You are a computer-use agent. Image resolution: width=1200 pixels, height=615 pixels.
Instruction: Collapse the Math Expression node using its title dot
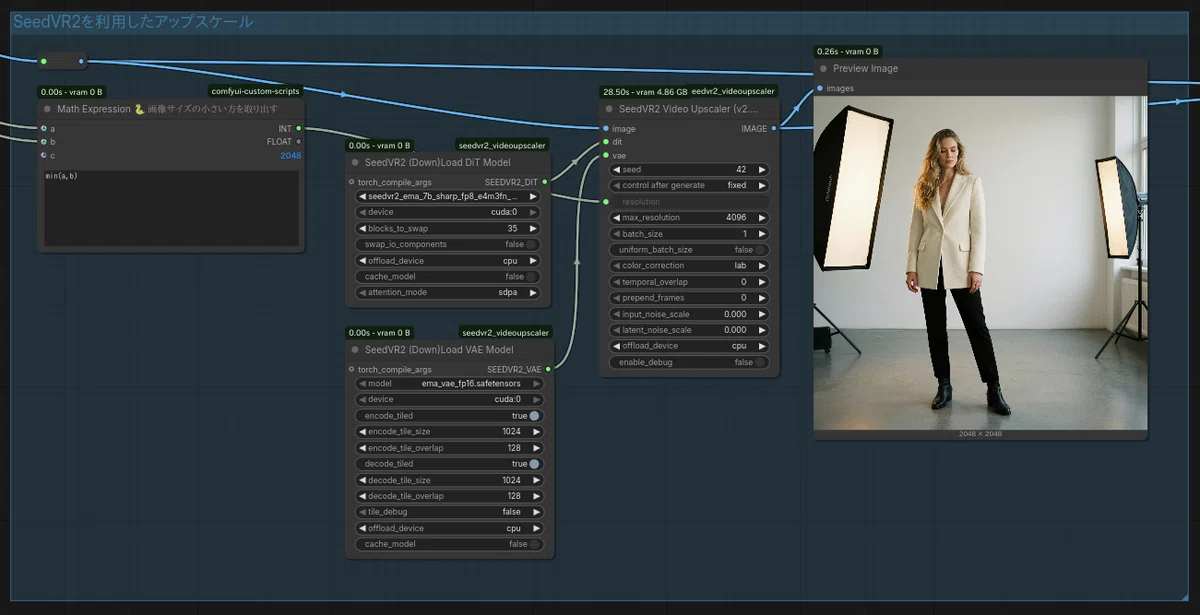[x=47, y=109]
